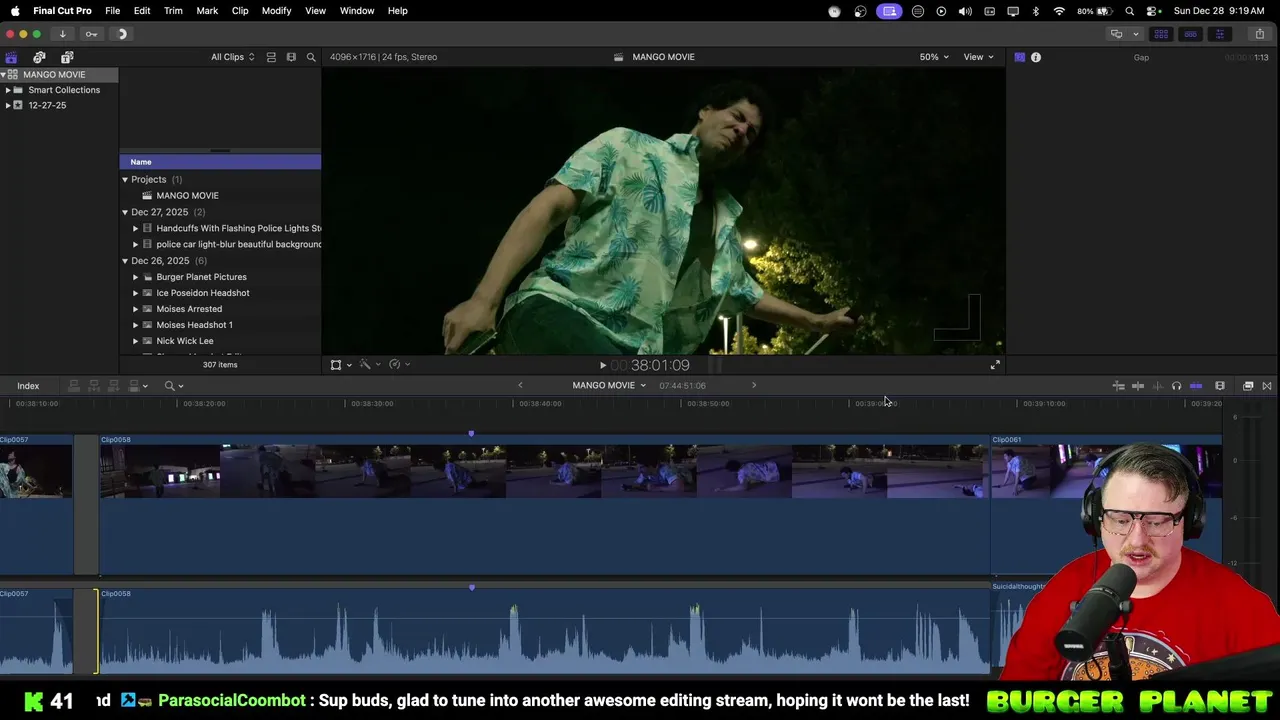1280x720 pixels.
Task: Toggle filmstrip and list view in browser
Action: (x=271, y=57)
